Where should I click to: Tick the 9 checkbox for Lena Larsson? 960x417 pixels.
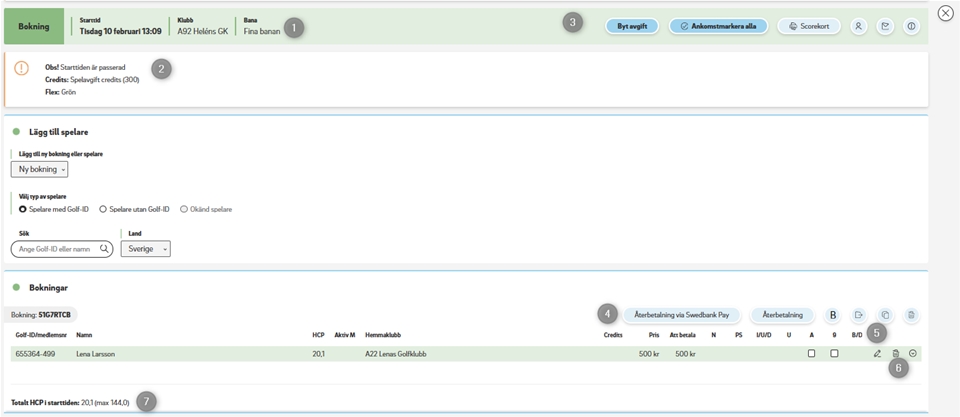click(834, 354)
